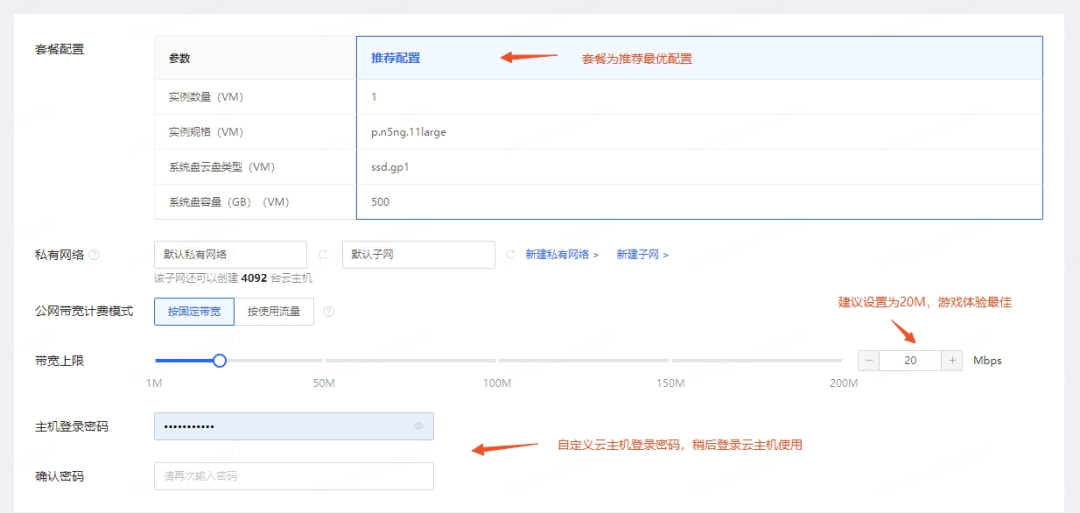Click the Mbps unit label
1080x513 pixels.
click(987, 360)
